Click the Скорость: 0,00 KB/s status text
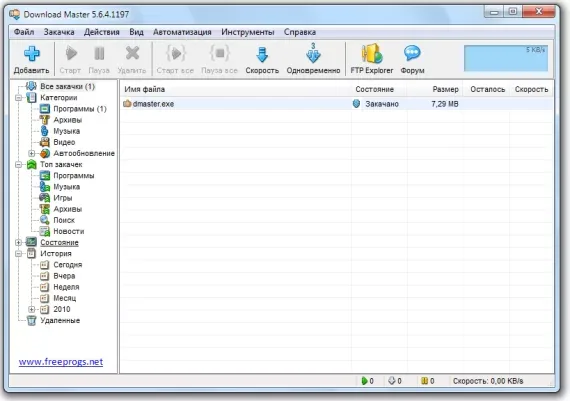 coord(488,381)
